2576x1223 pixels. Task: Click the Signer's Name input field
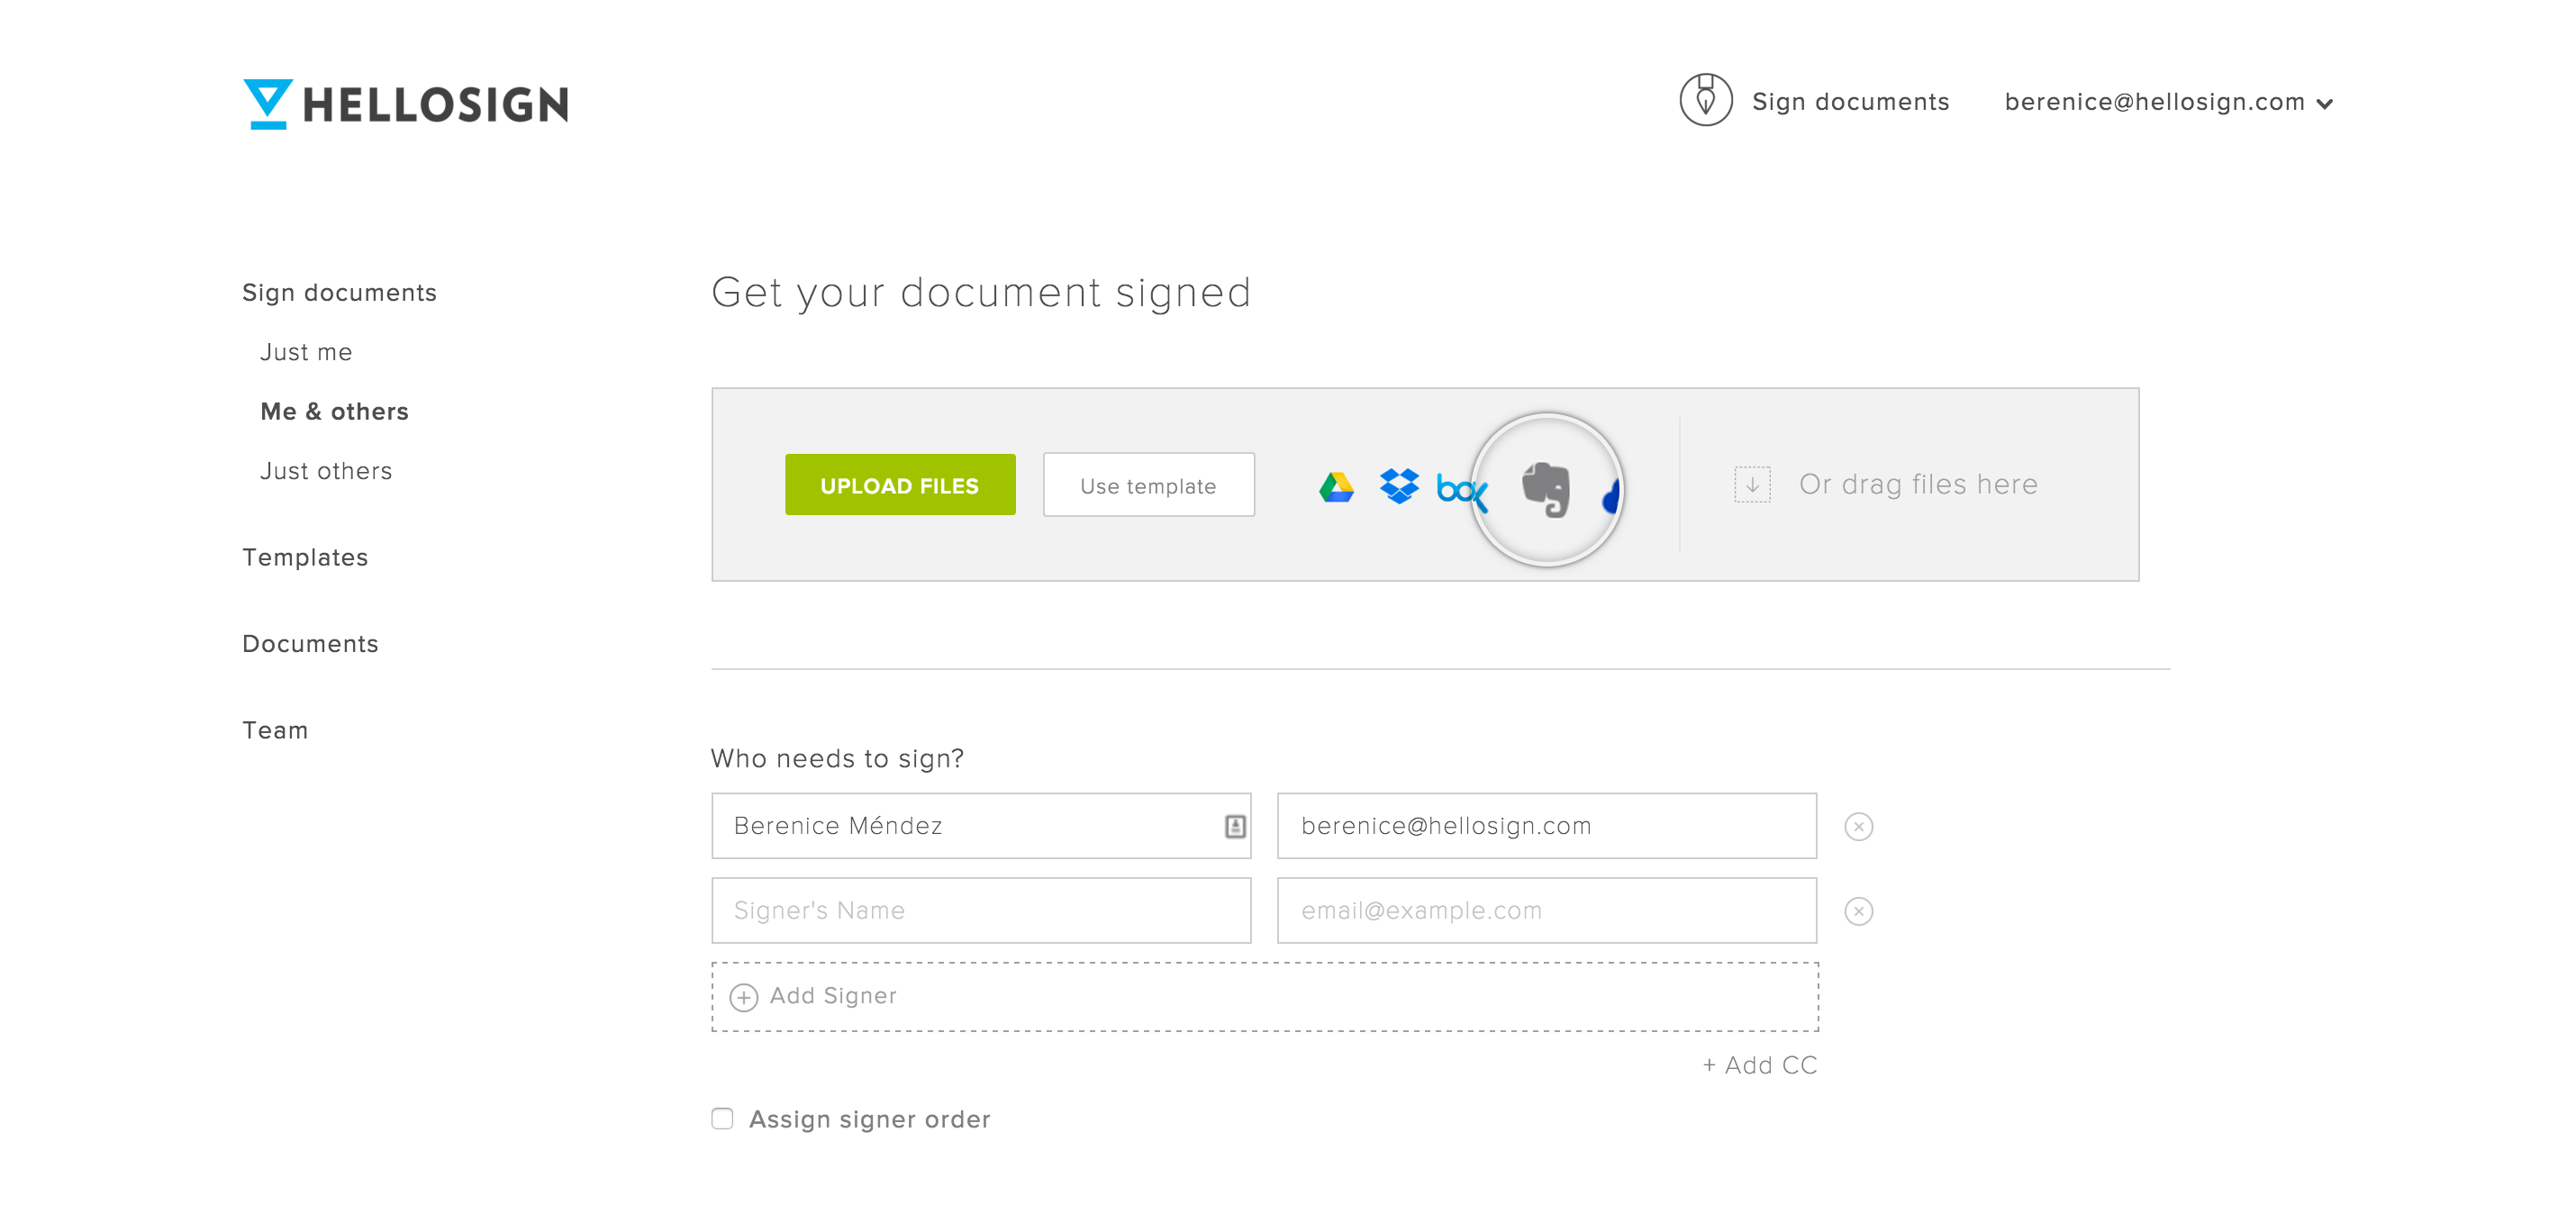[x=984, y=910]
